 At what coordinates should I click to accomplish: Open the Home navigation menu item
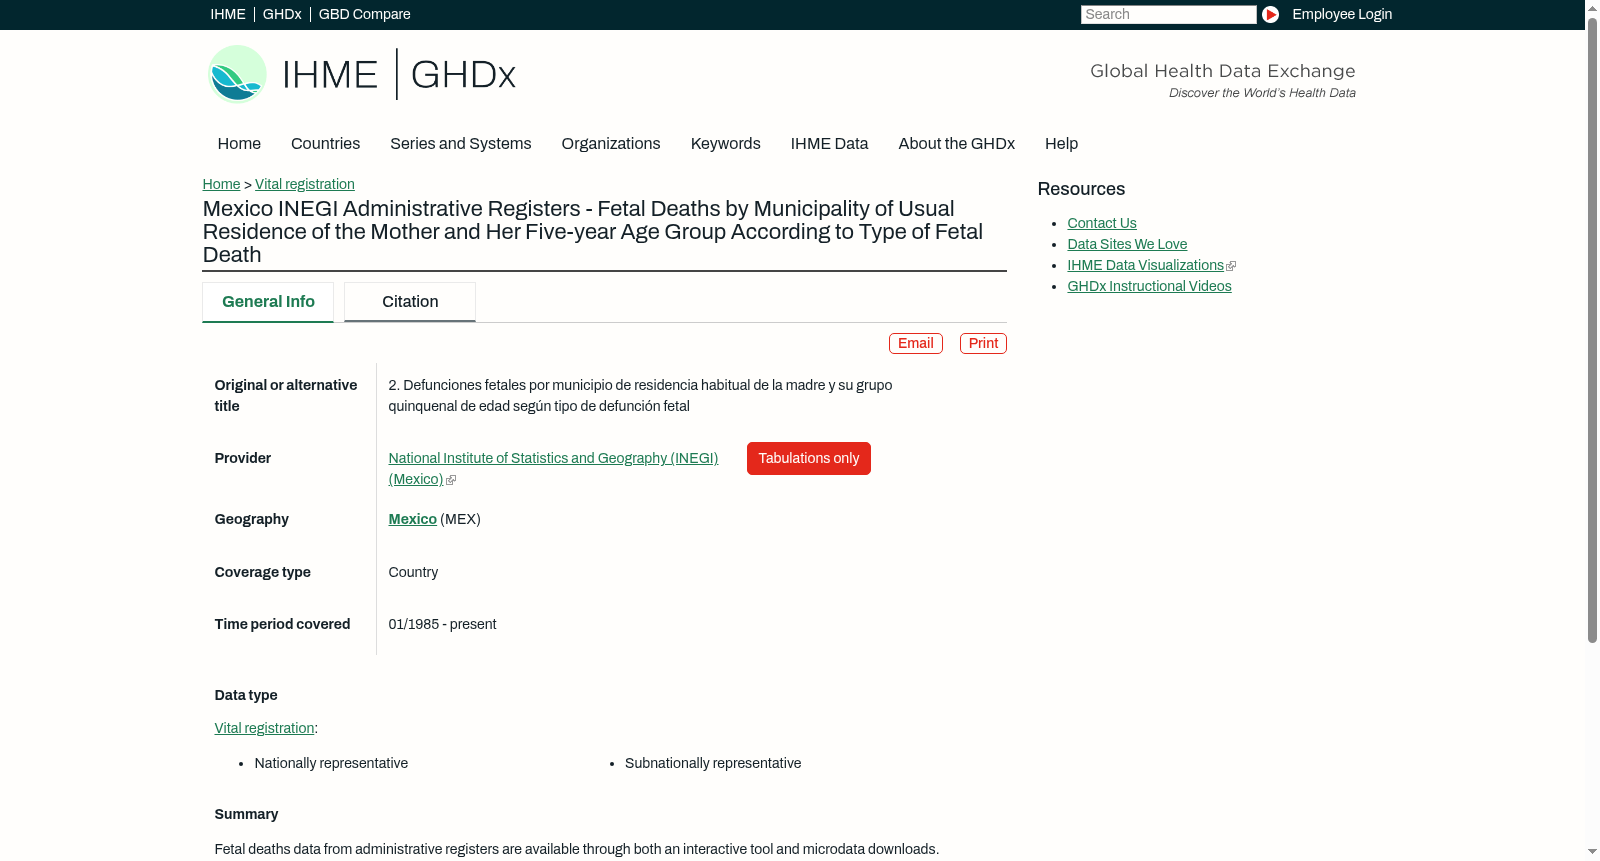click(x=239, y=144)
